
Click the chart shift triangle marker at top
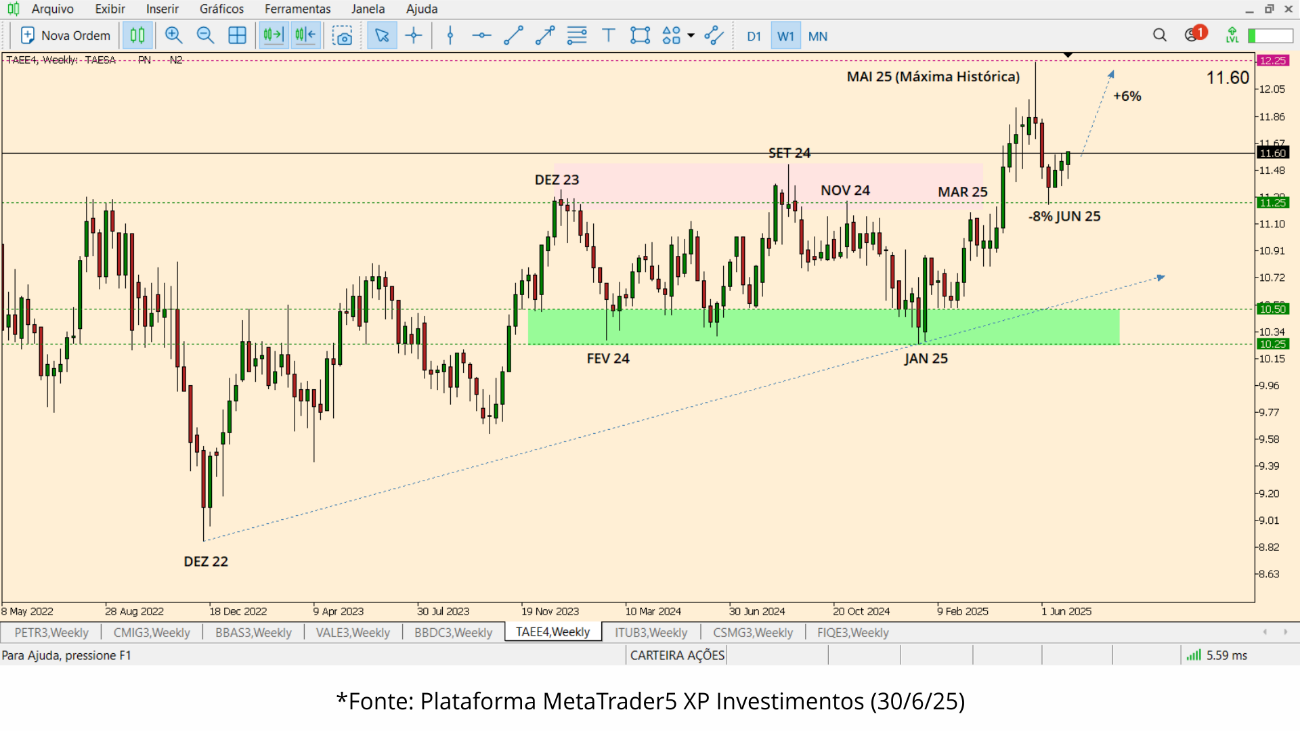[1067, 55]
